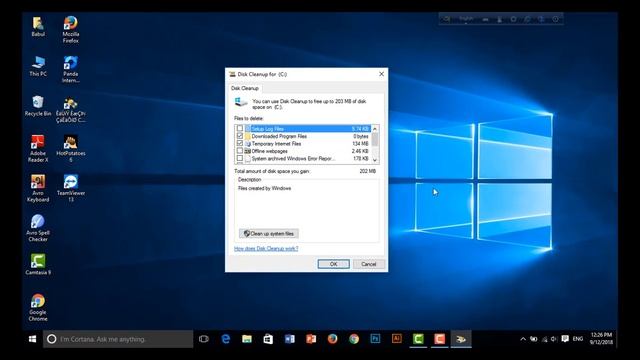Click the file list scroll down arrow

375,160
